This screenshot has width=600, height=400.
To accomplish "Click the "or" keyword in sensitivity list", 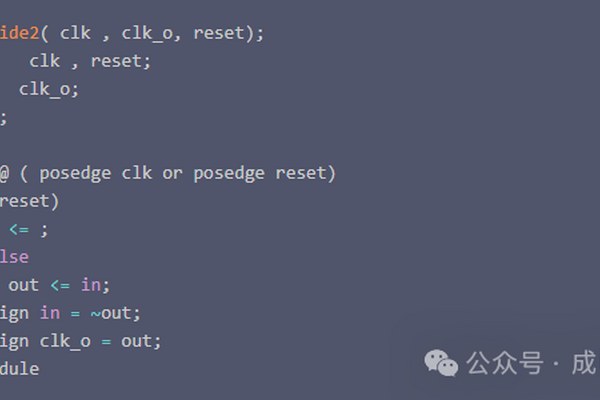I will (173, 173).
